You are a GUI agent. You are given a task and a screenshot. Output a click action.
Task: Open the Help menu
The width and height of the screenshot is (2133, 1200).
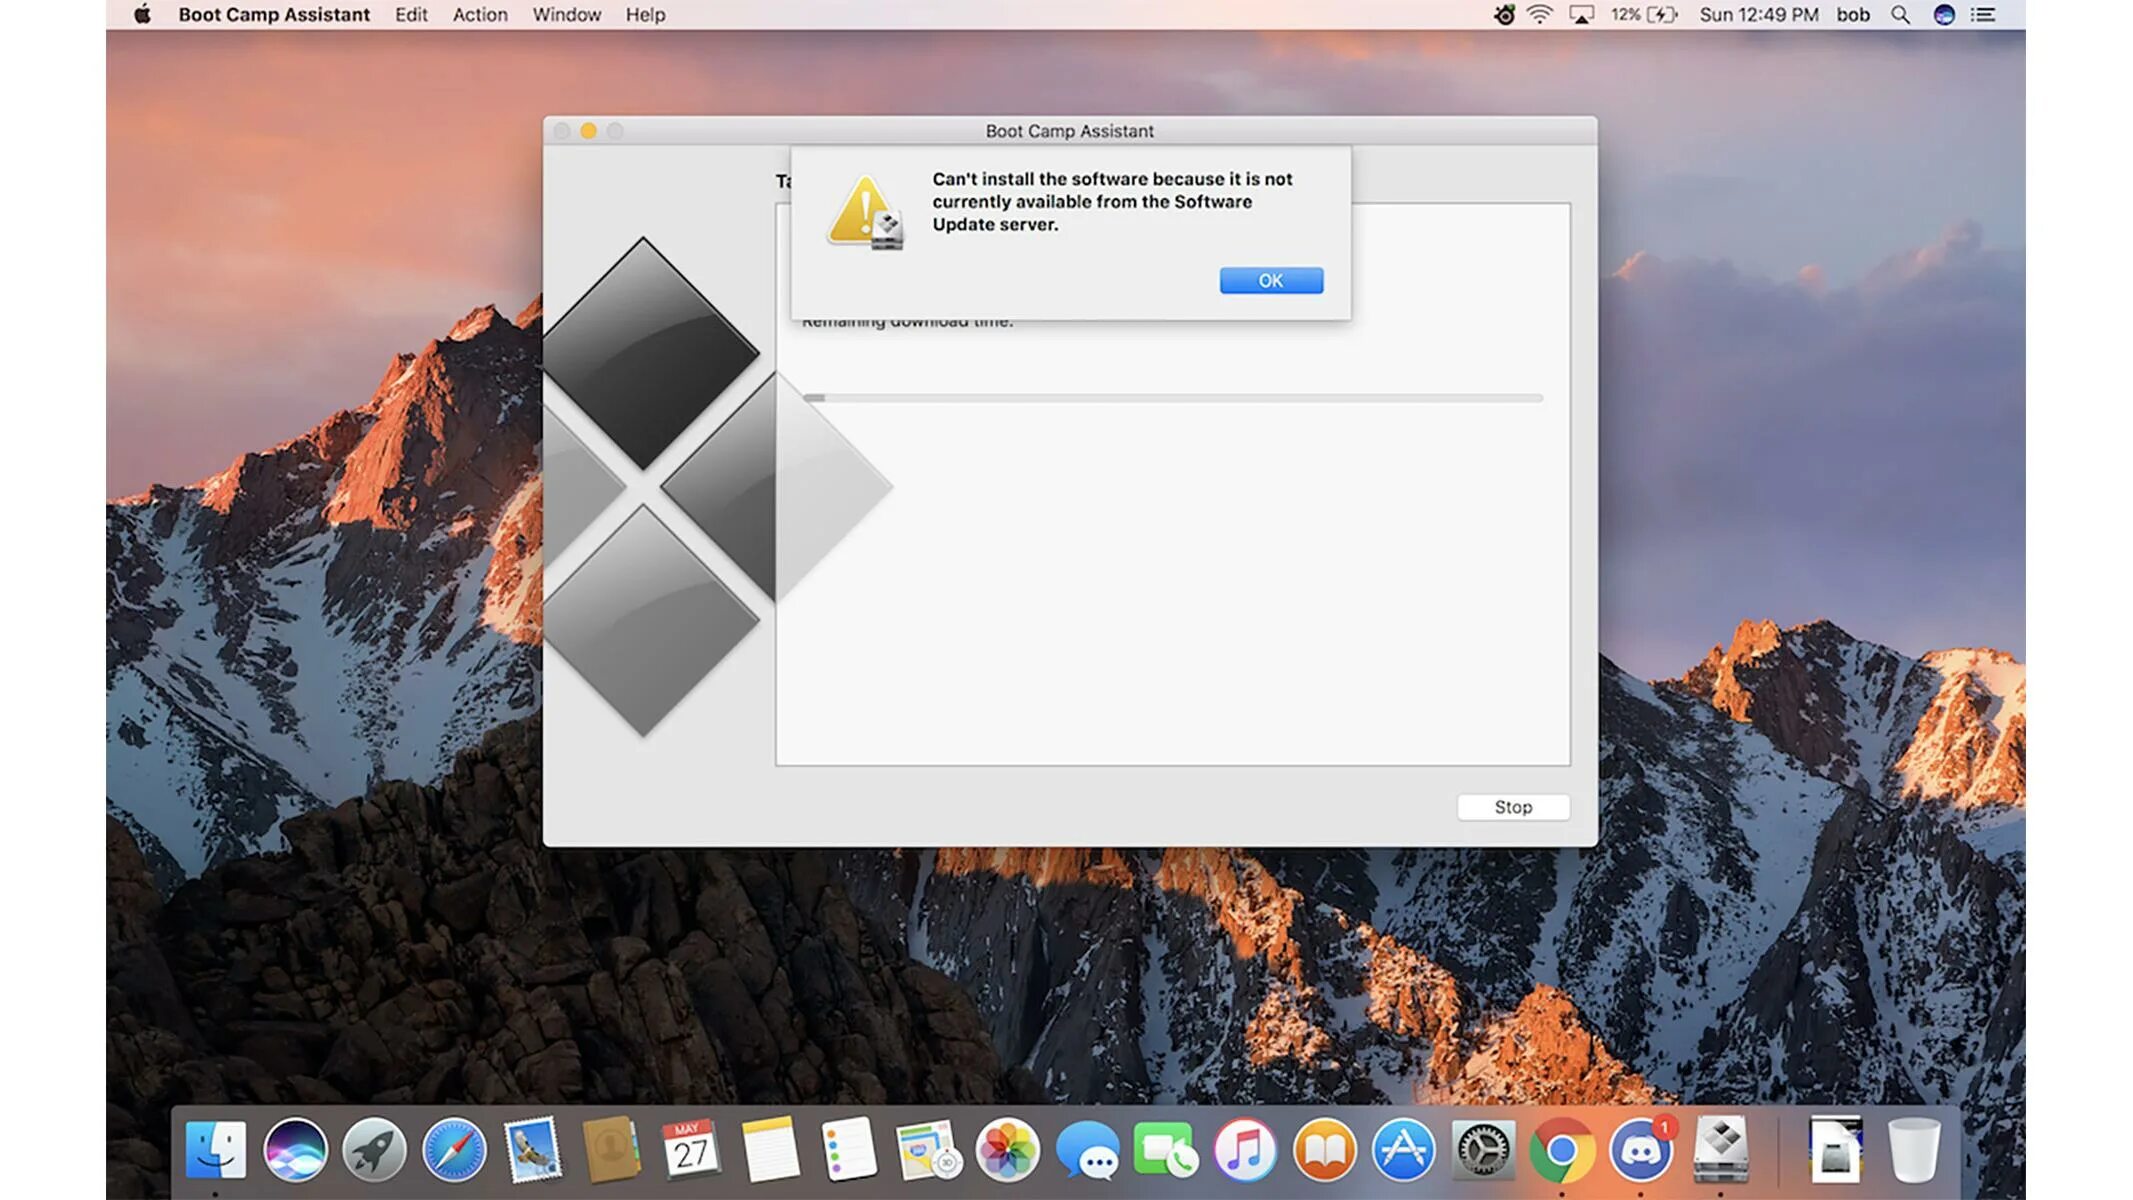click(645, 15)
